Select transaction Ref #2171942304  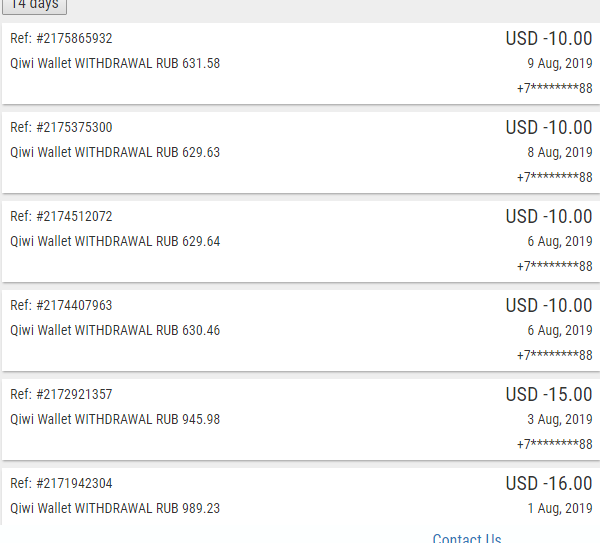[x=61, y=484]
